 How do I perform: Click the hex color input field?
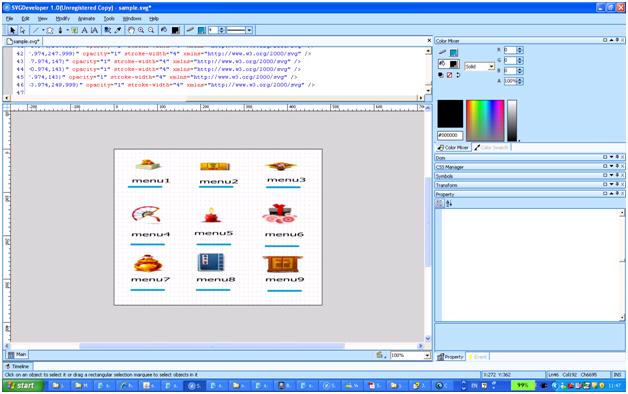pyautogui.click(x=450, y=135)
